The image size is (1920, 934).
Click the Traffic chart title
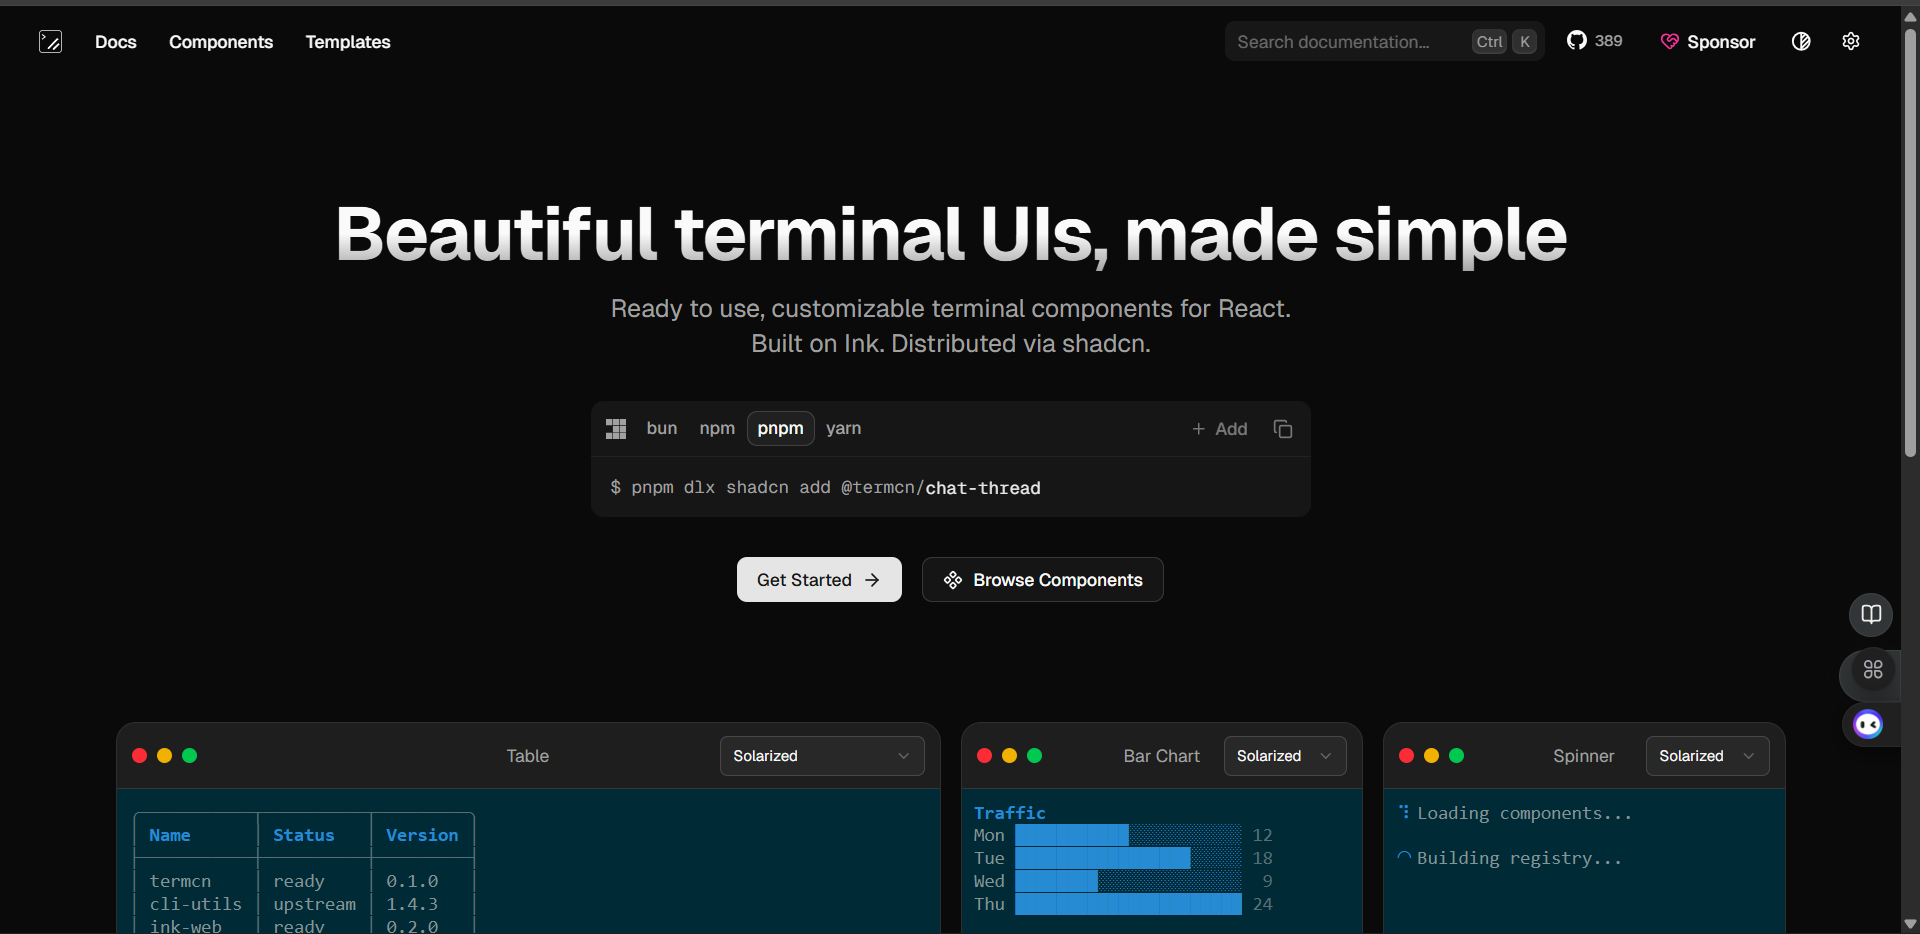pos(1010,813)
